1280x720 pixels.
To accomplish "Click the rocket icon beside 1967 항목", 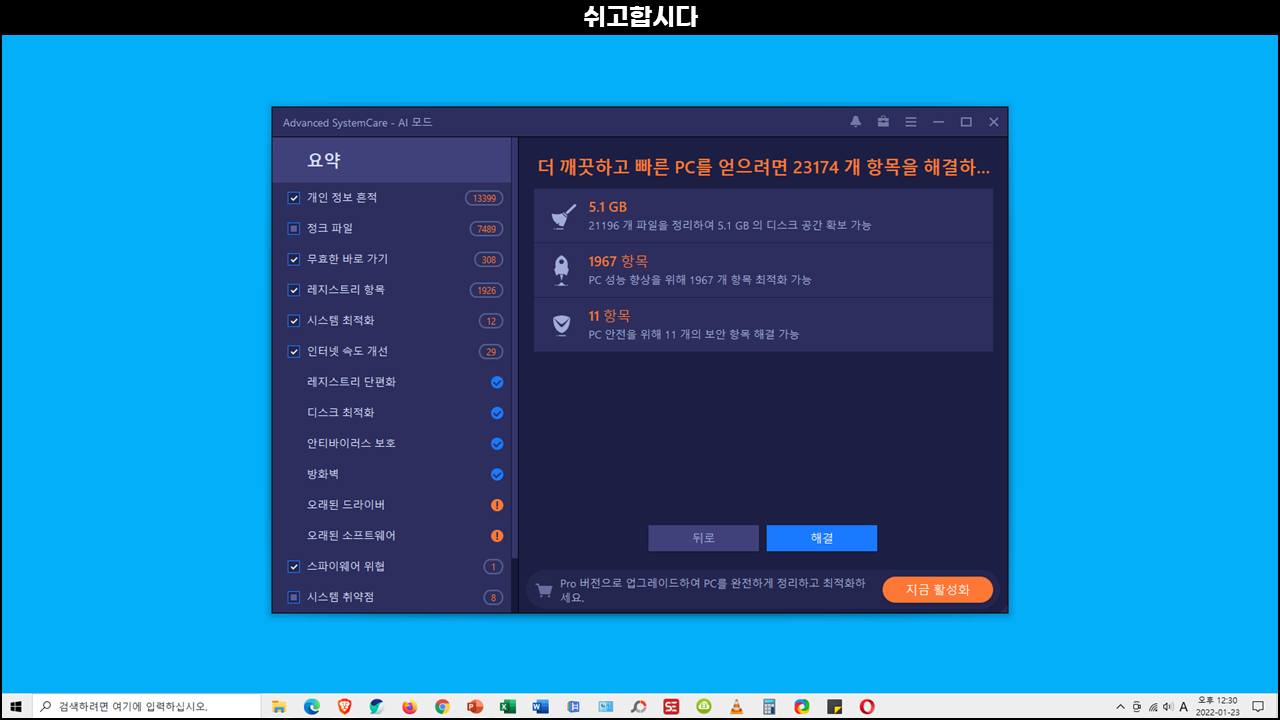I will [562, 270].
